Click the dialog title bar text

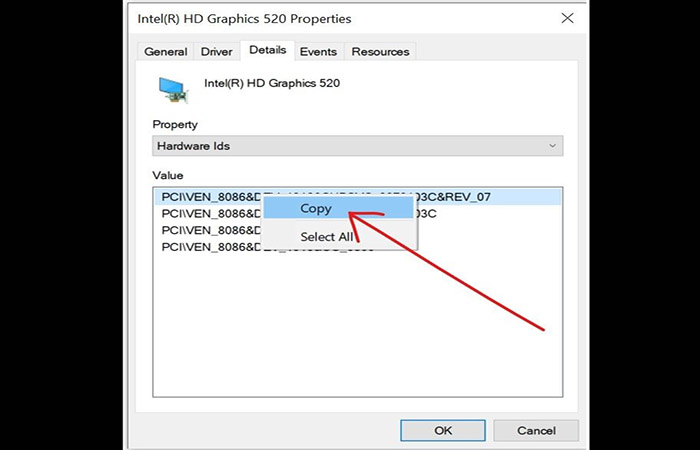pyautogui.click(x=244, y=19)
